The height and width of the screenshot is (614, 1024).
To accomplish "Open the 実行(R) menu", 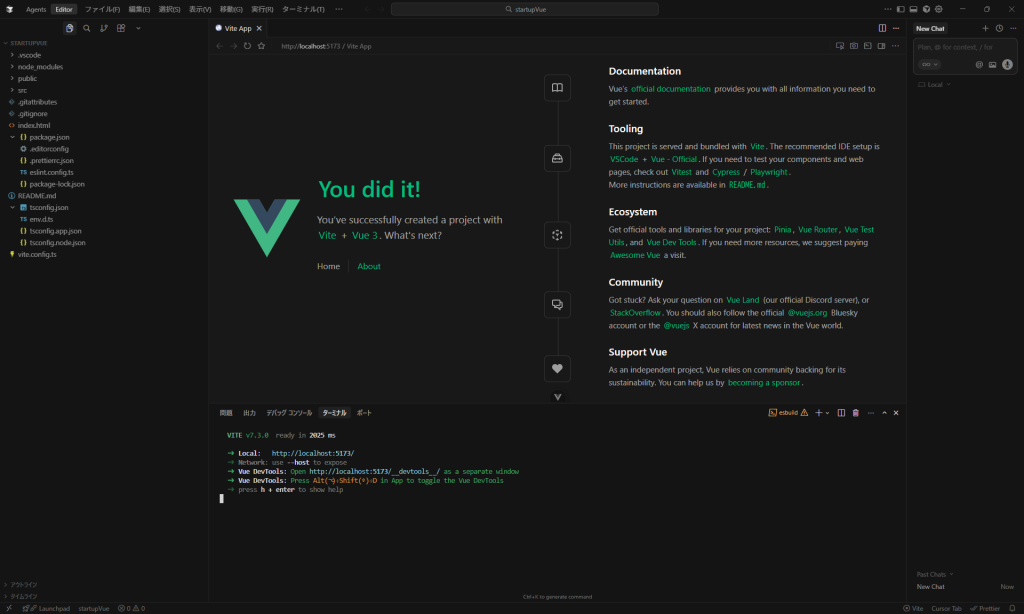I will point(262,9).
